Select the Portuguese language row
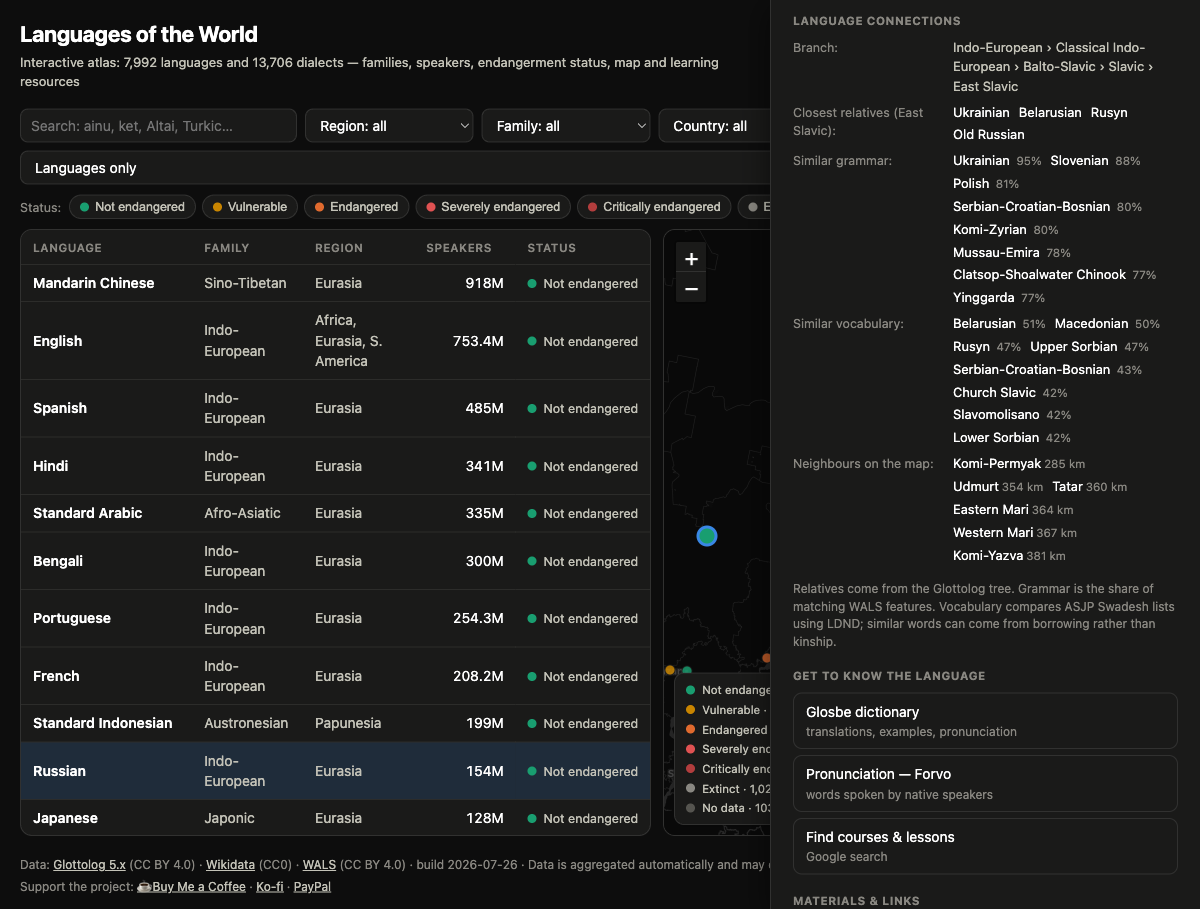Image resolution: width=1200 pixels, height=909 pixels. tap(335, 618)
